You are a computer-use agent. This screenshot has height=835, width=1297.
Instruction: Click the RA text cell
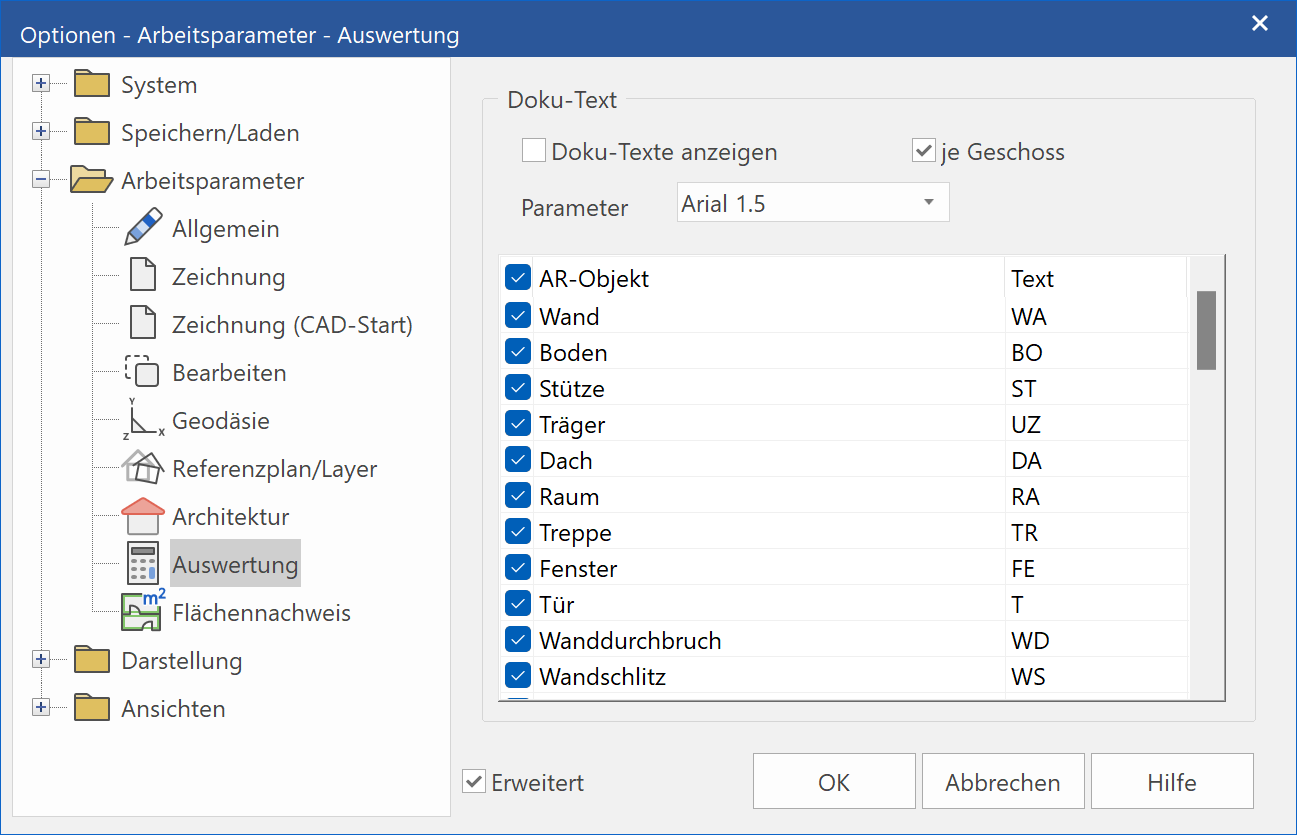pyautogui.click(x=1095, y=496)
